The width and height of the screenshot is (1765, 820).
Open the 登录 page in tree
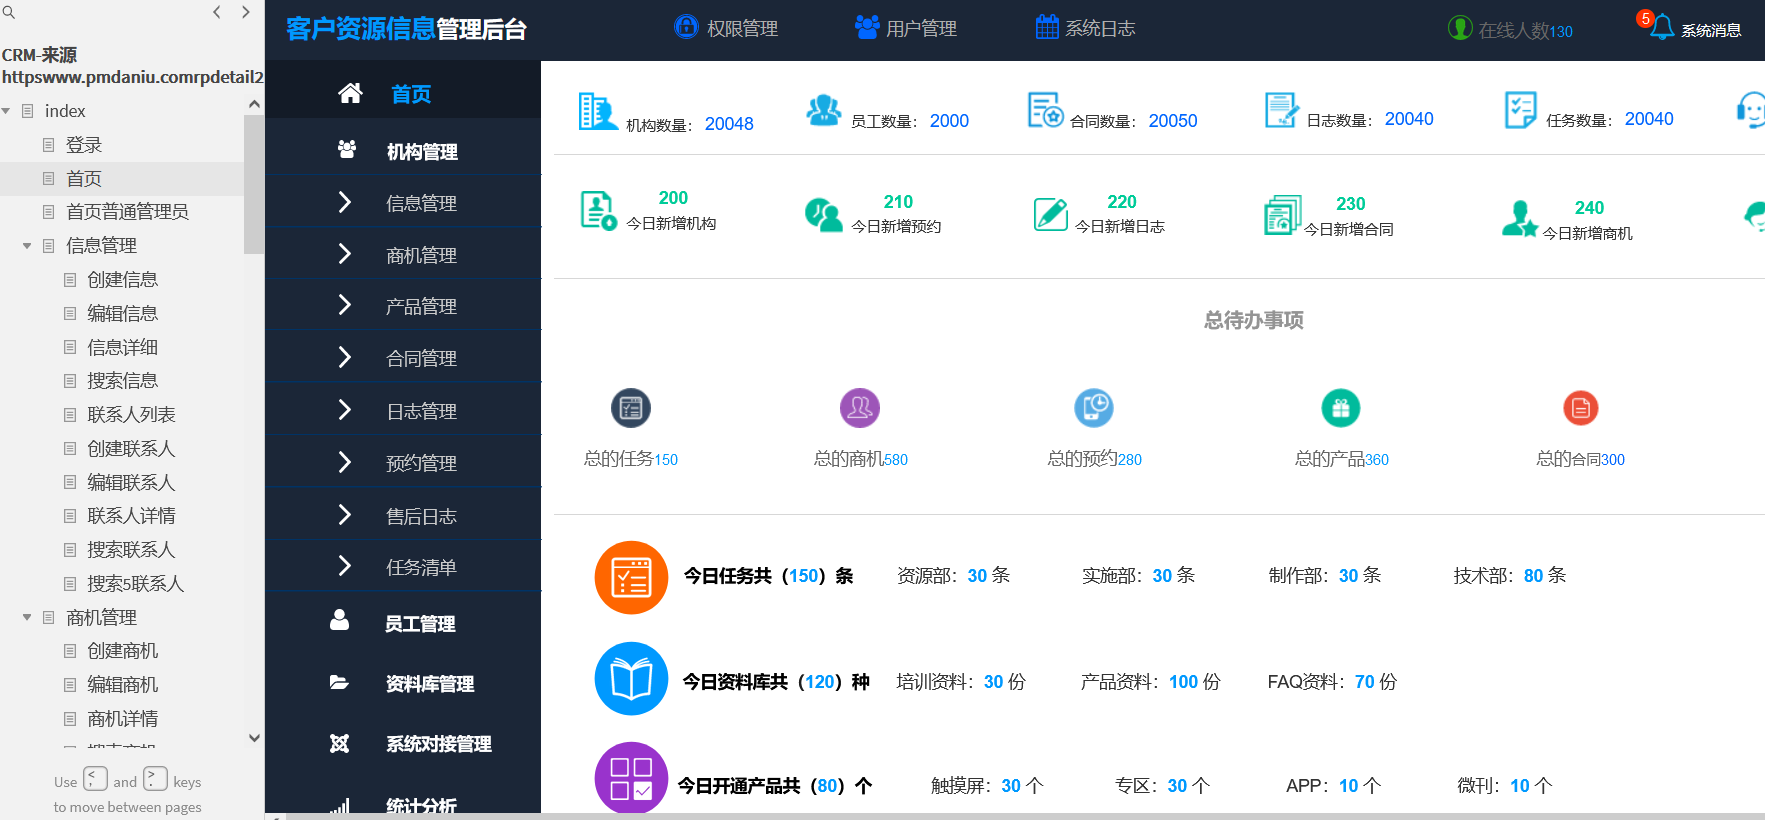click(84, 145)
